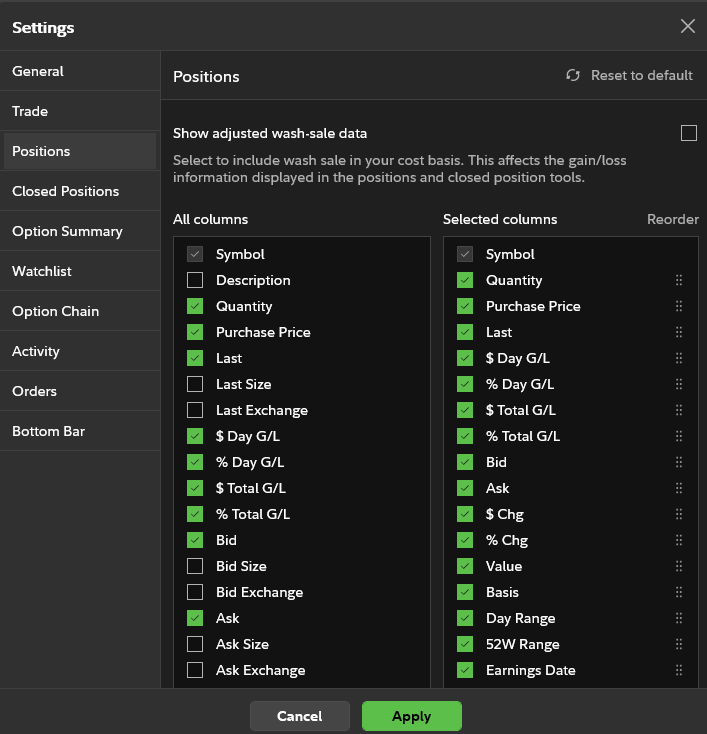Screen dimensions: 707x734
Task: Enable Show adjusted wash-sale data checkbox
Action: pyautogui.click(x=688, y=133)
